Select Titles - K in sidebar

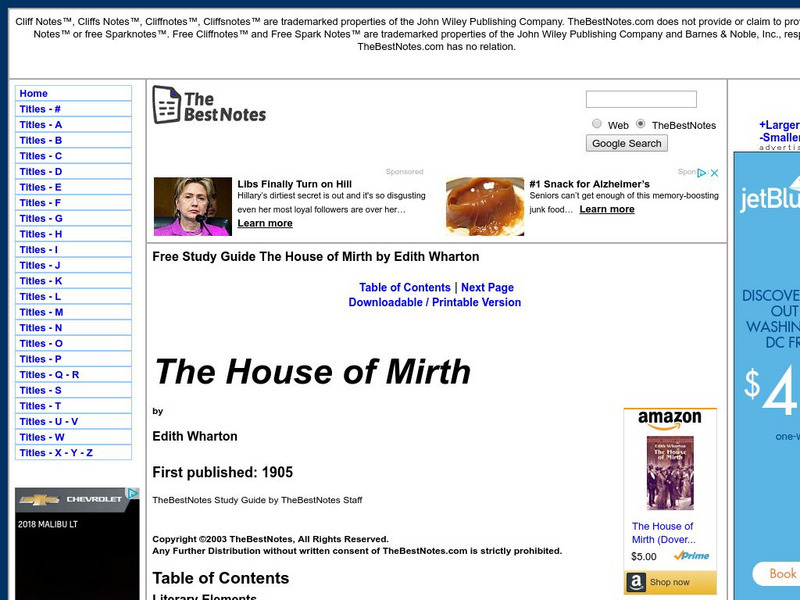(73, 281)
